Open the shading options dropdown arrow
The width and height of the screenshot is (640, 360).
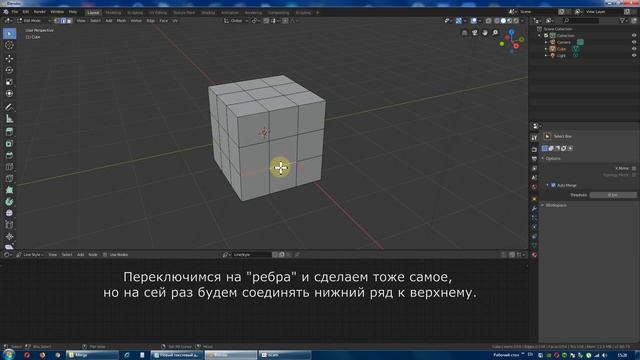522,20
